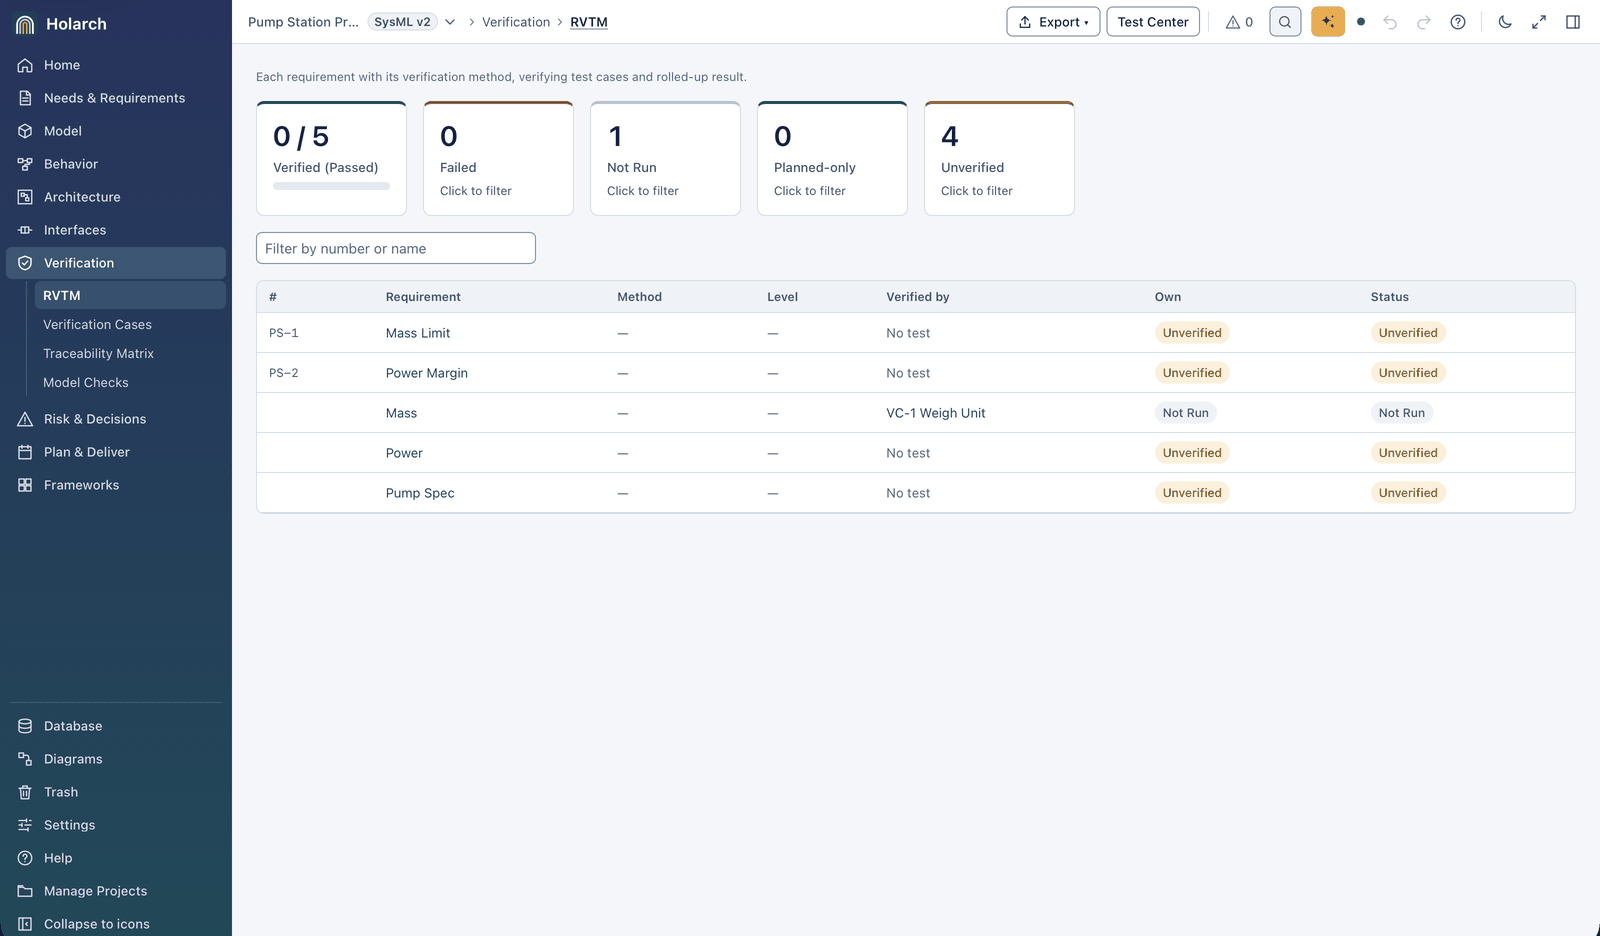1600x936 pixels.
Task: Open Manage Projects
Action: coord(95,891)
